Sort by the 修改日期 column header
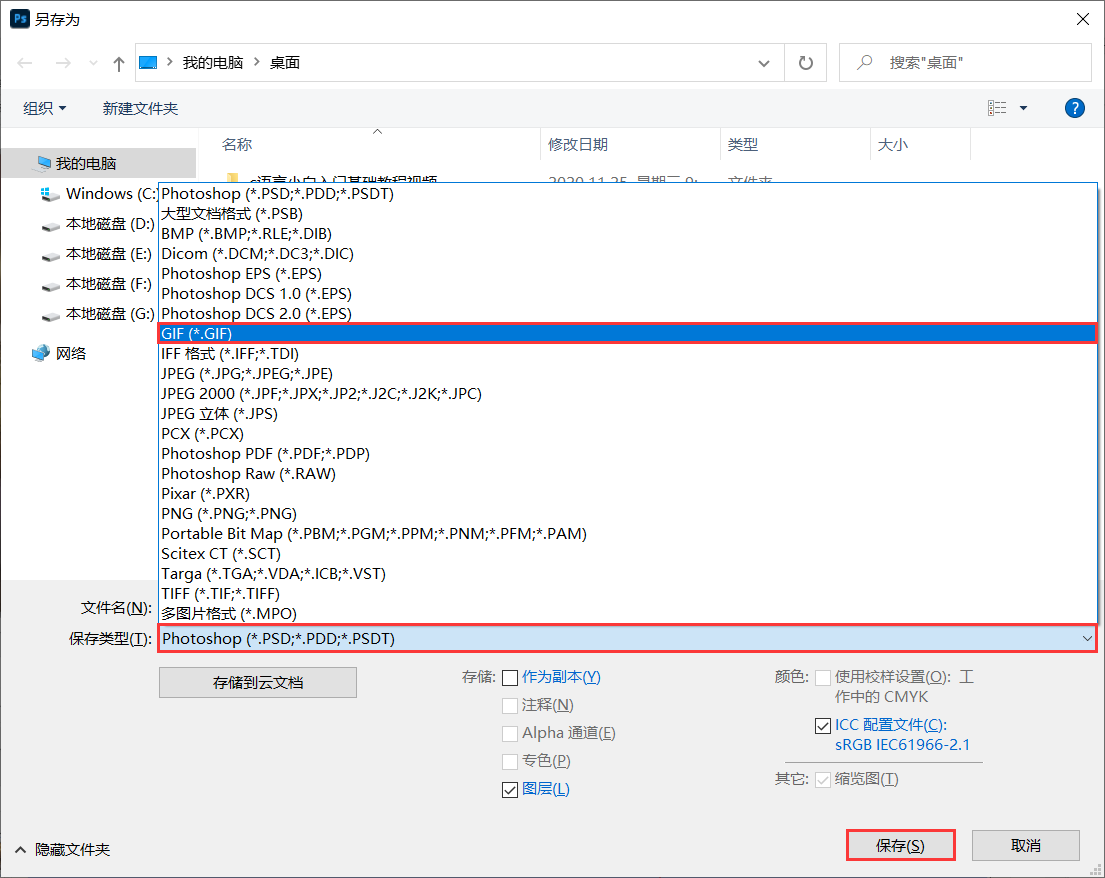 coord(578,144)
